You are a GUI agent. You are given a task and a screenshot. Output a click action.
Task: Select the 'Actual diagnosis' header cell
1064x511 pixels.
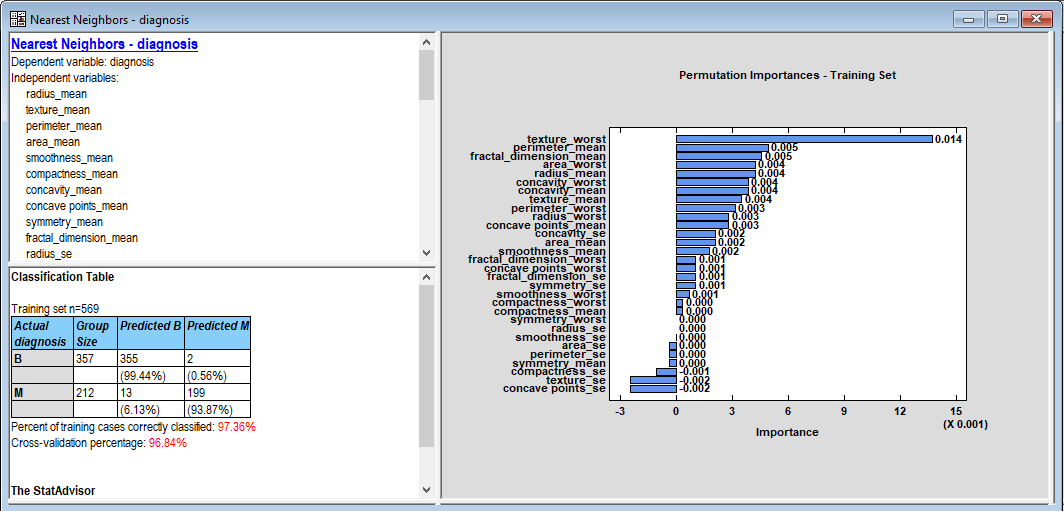click(x=41, y=333)
